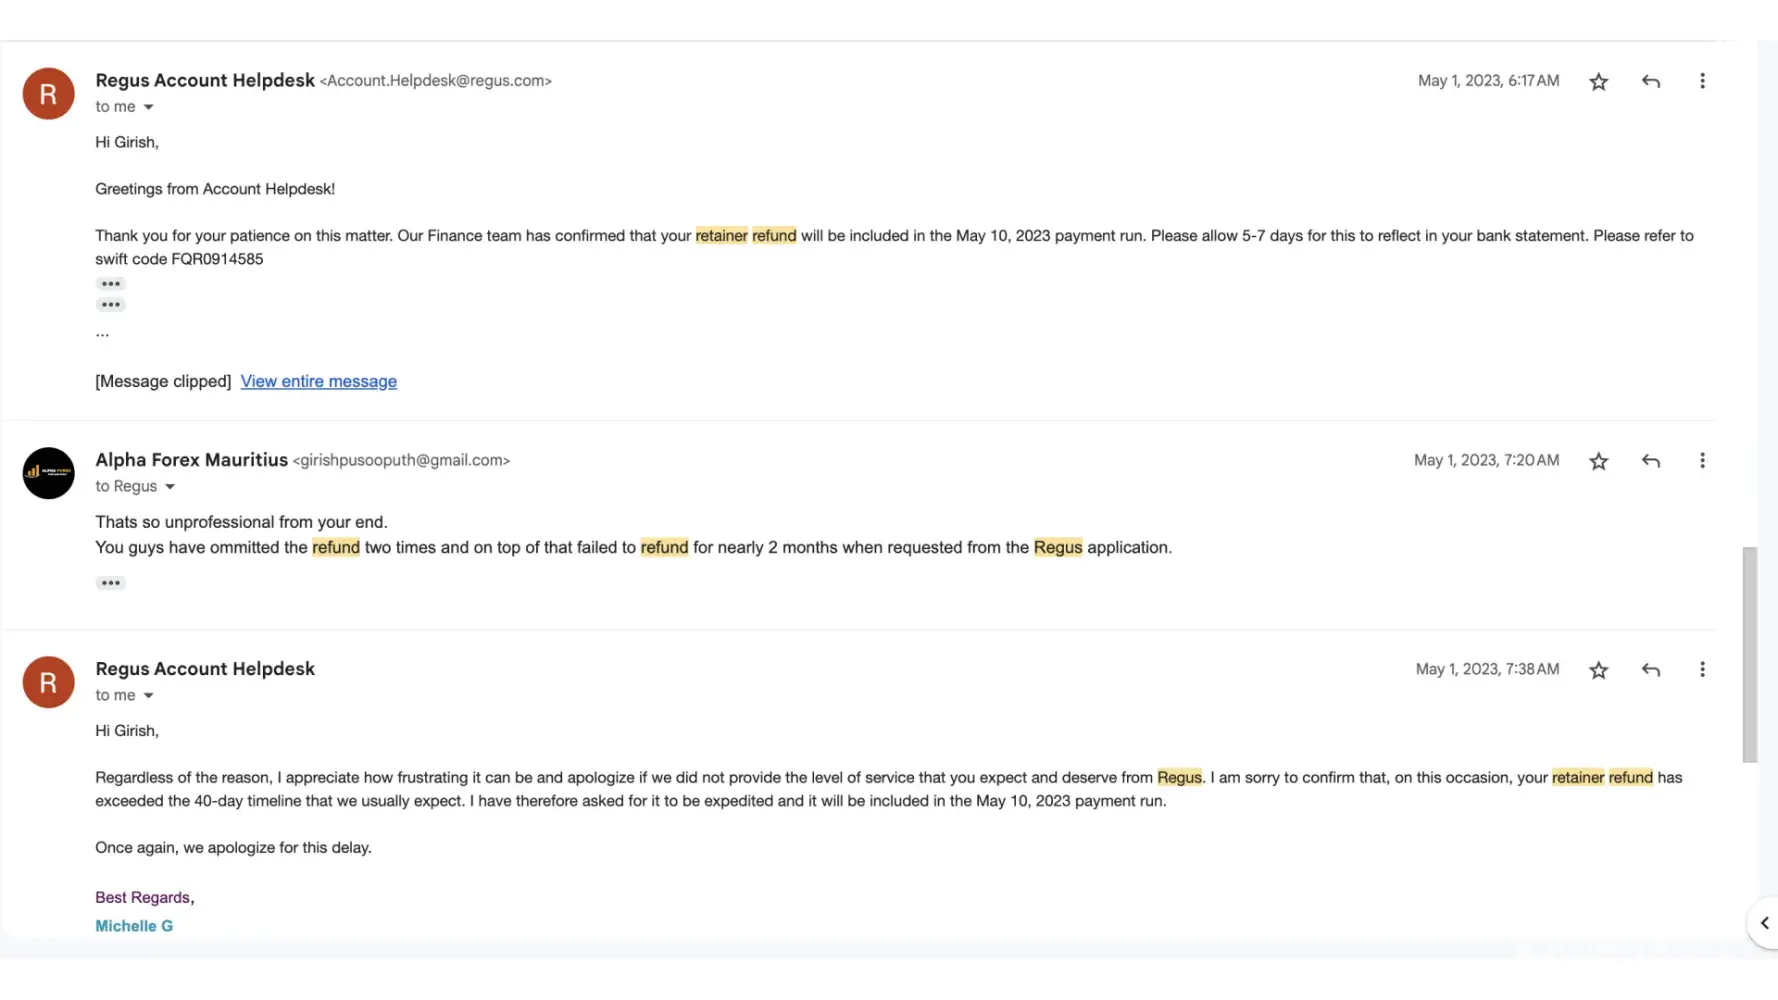
Task: Open more options for 7:20 AM message
Action: tap(1702, 461)
